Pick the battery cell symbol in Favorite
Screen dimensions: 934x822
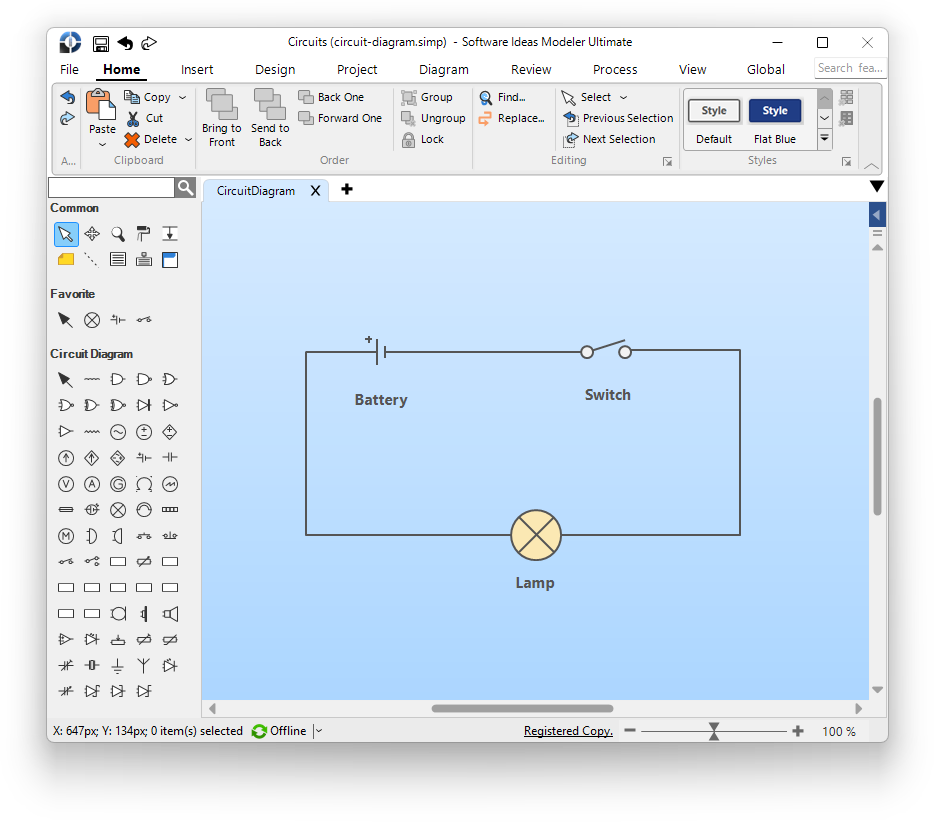tap(118, 320)
